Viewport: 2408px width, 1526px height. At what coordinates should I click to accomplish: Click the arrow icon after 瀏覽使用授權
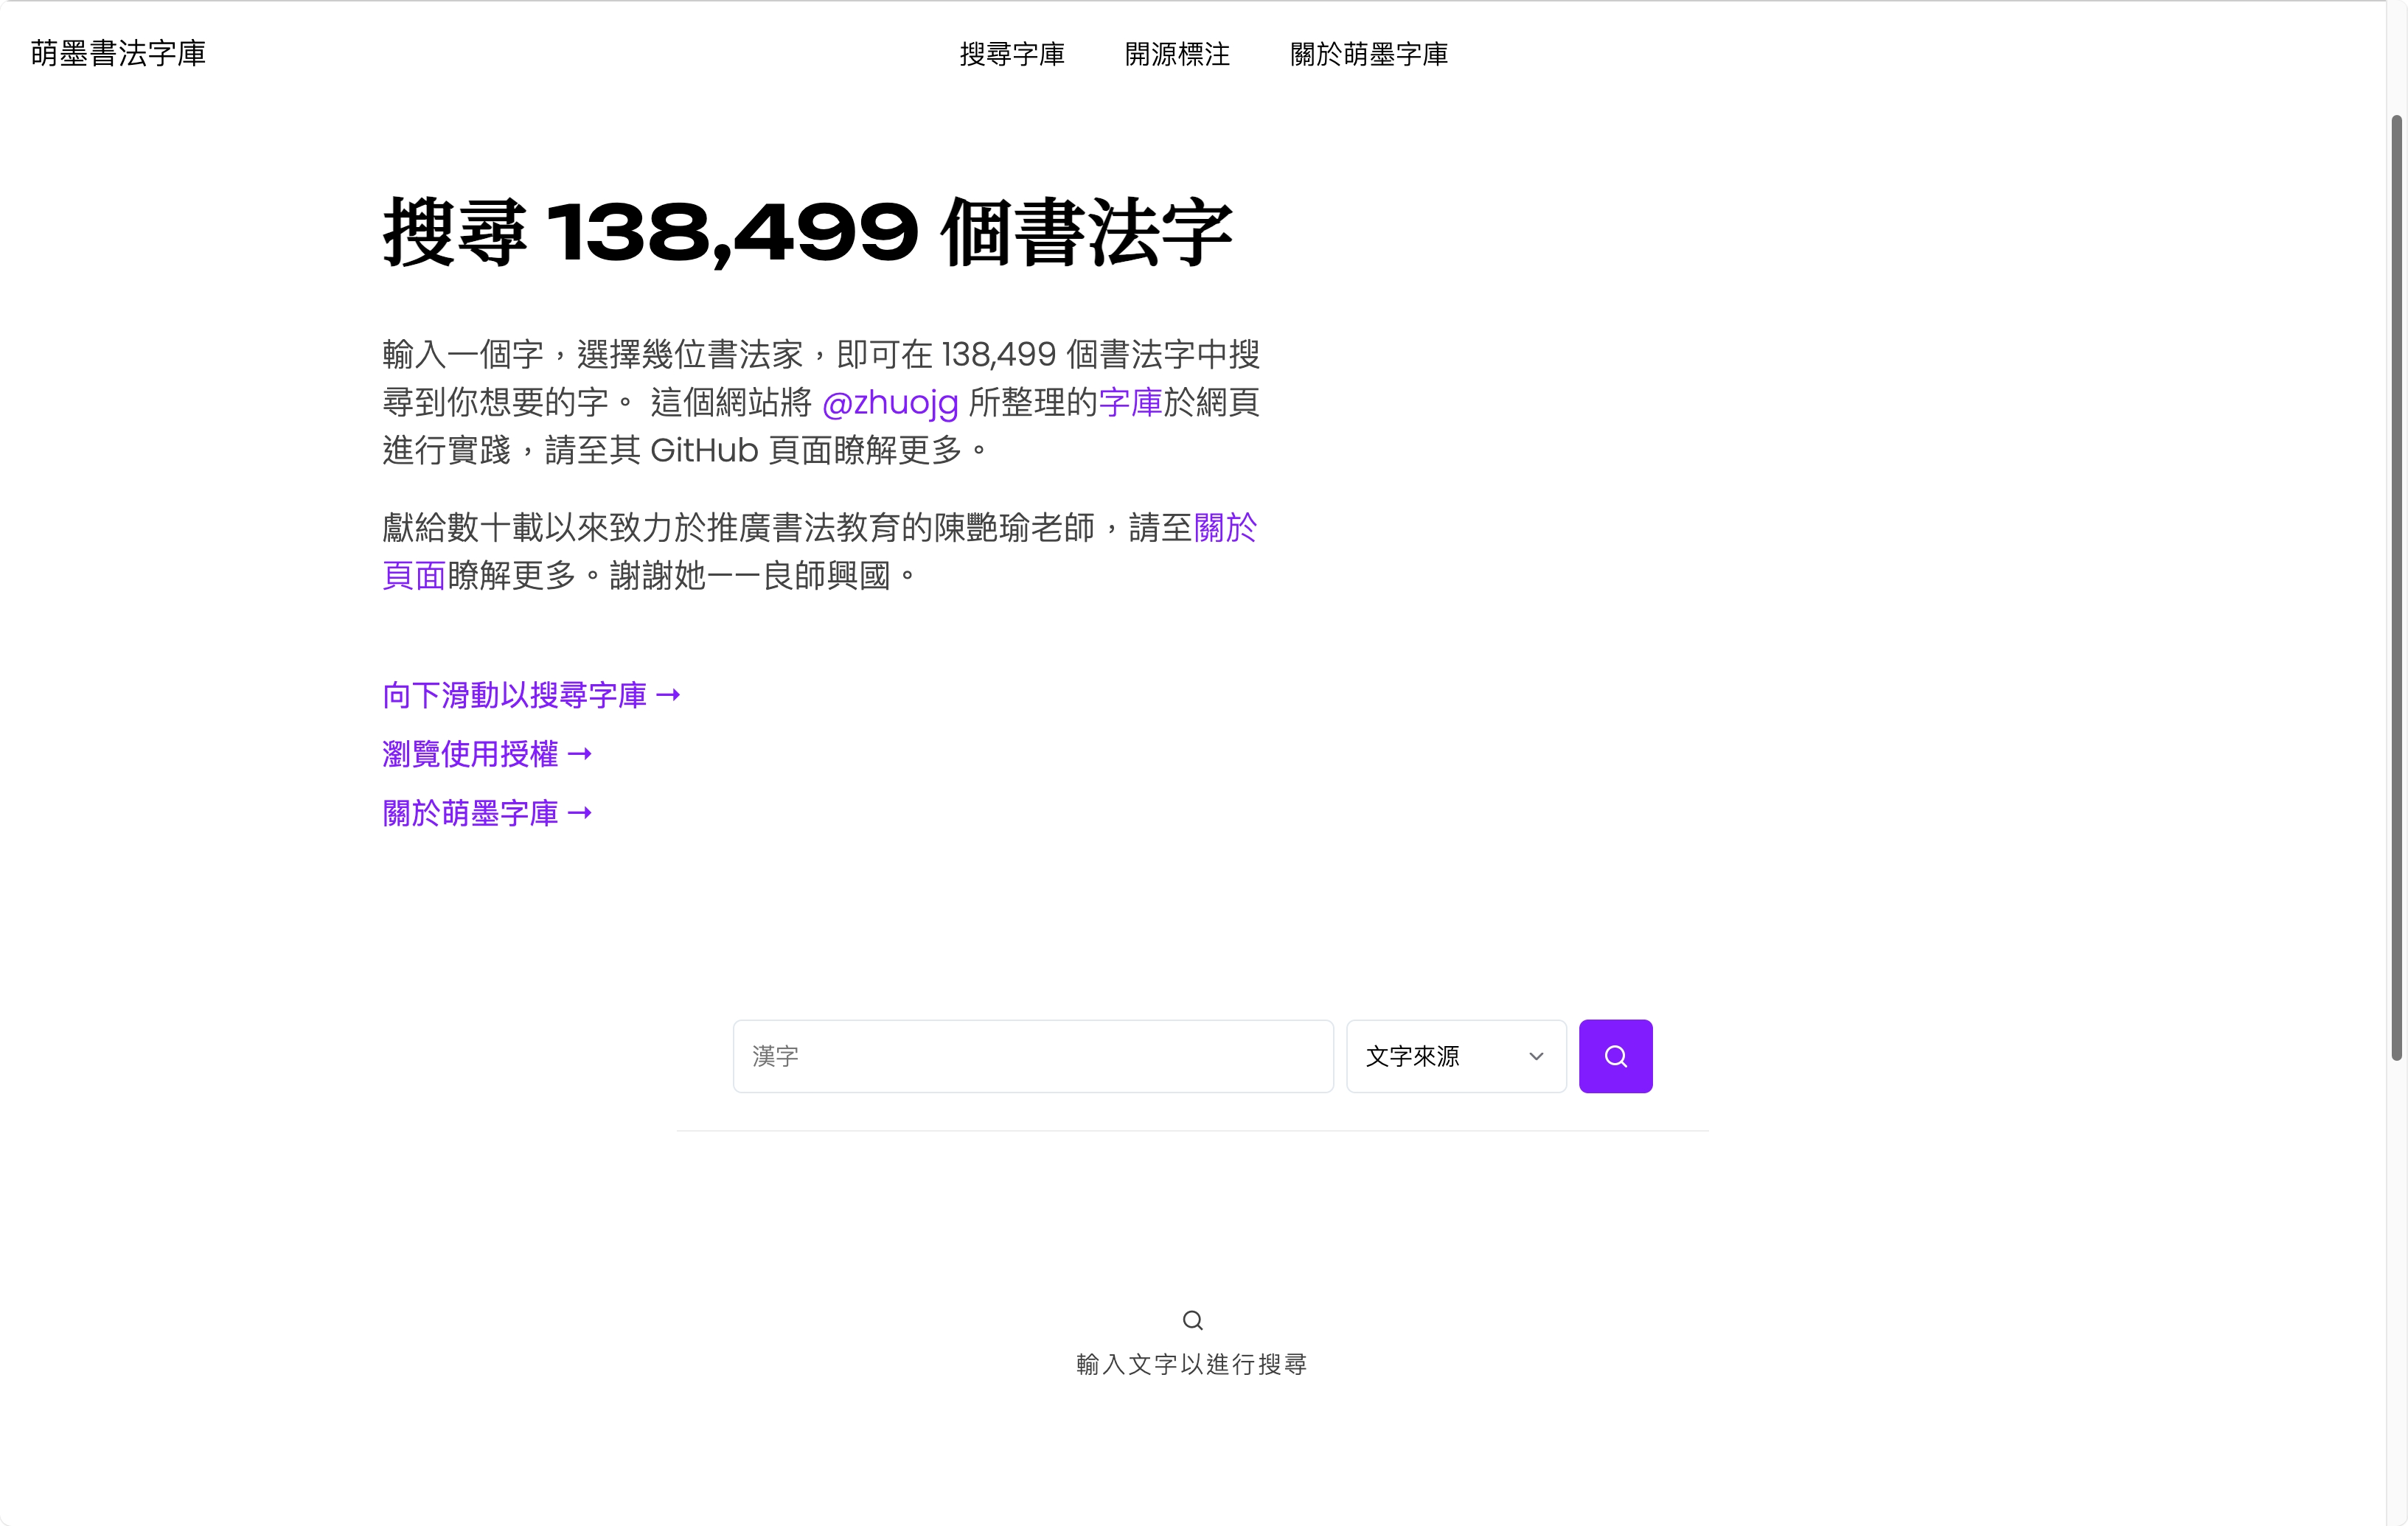click(581, 754)
